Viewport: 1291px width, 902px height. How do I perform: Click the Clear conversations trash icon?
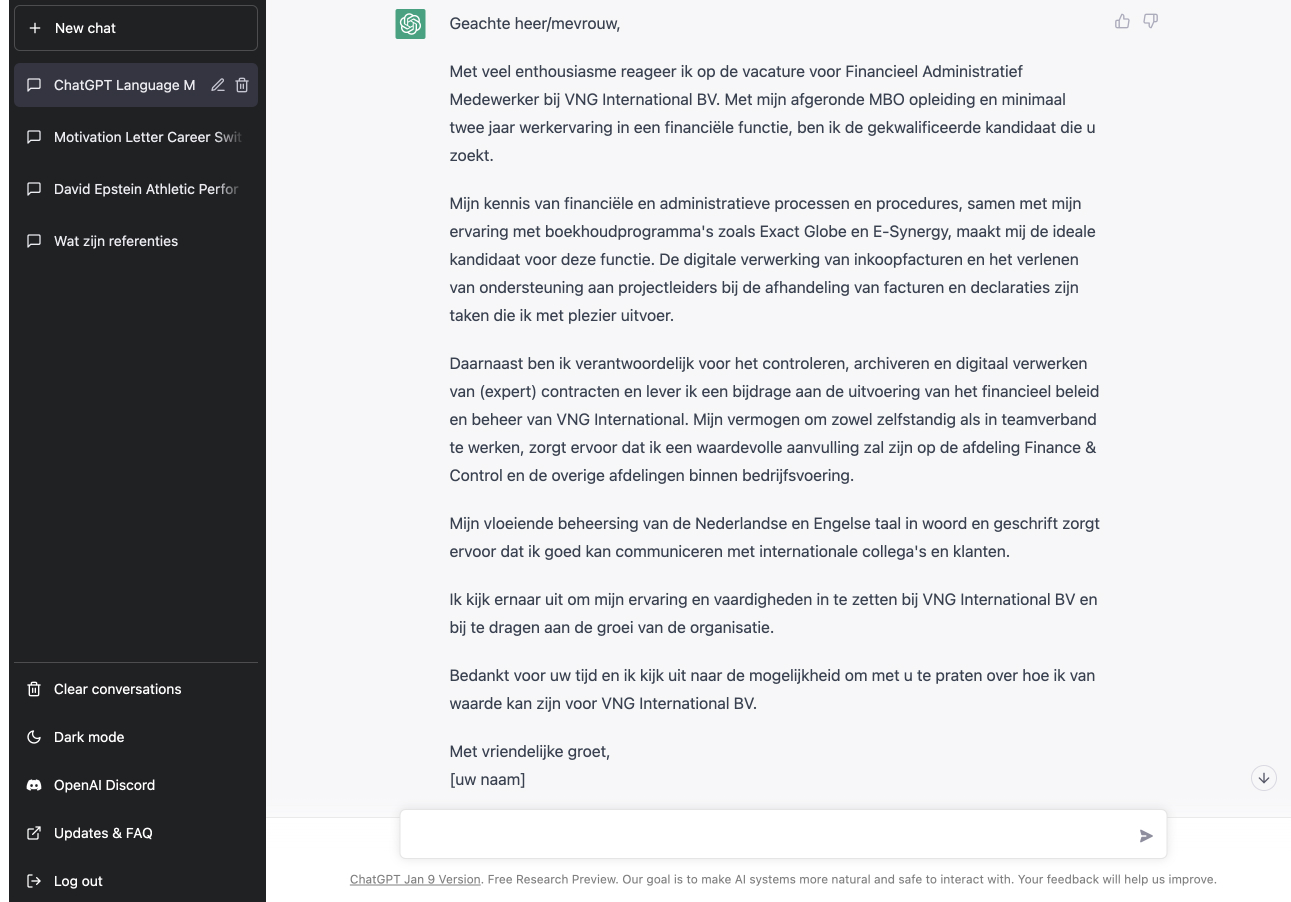pyautogui.click(x=33, y=688)
